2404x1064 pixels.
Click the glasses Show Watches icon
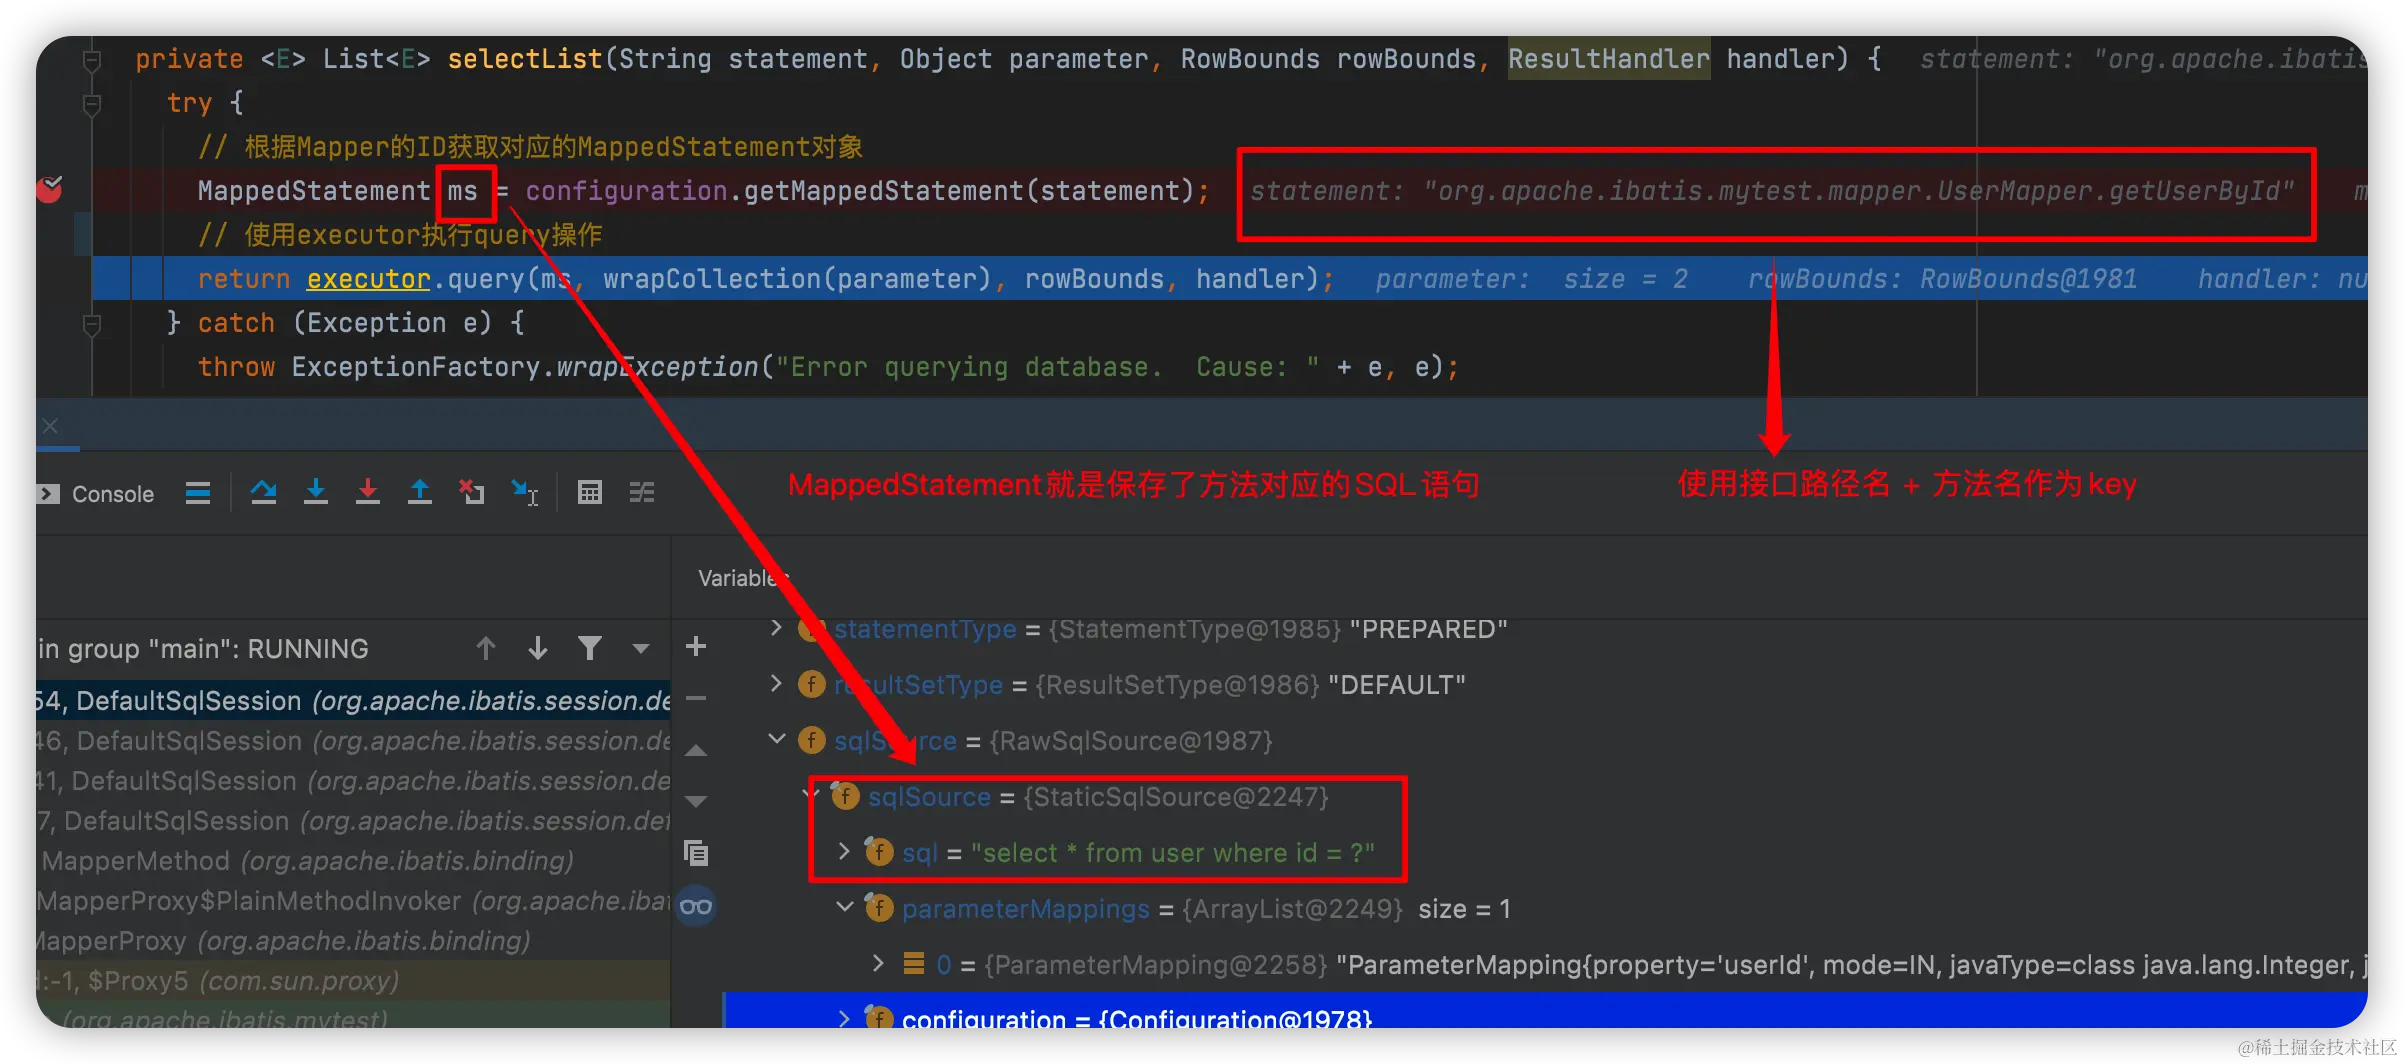[696, 906]
